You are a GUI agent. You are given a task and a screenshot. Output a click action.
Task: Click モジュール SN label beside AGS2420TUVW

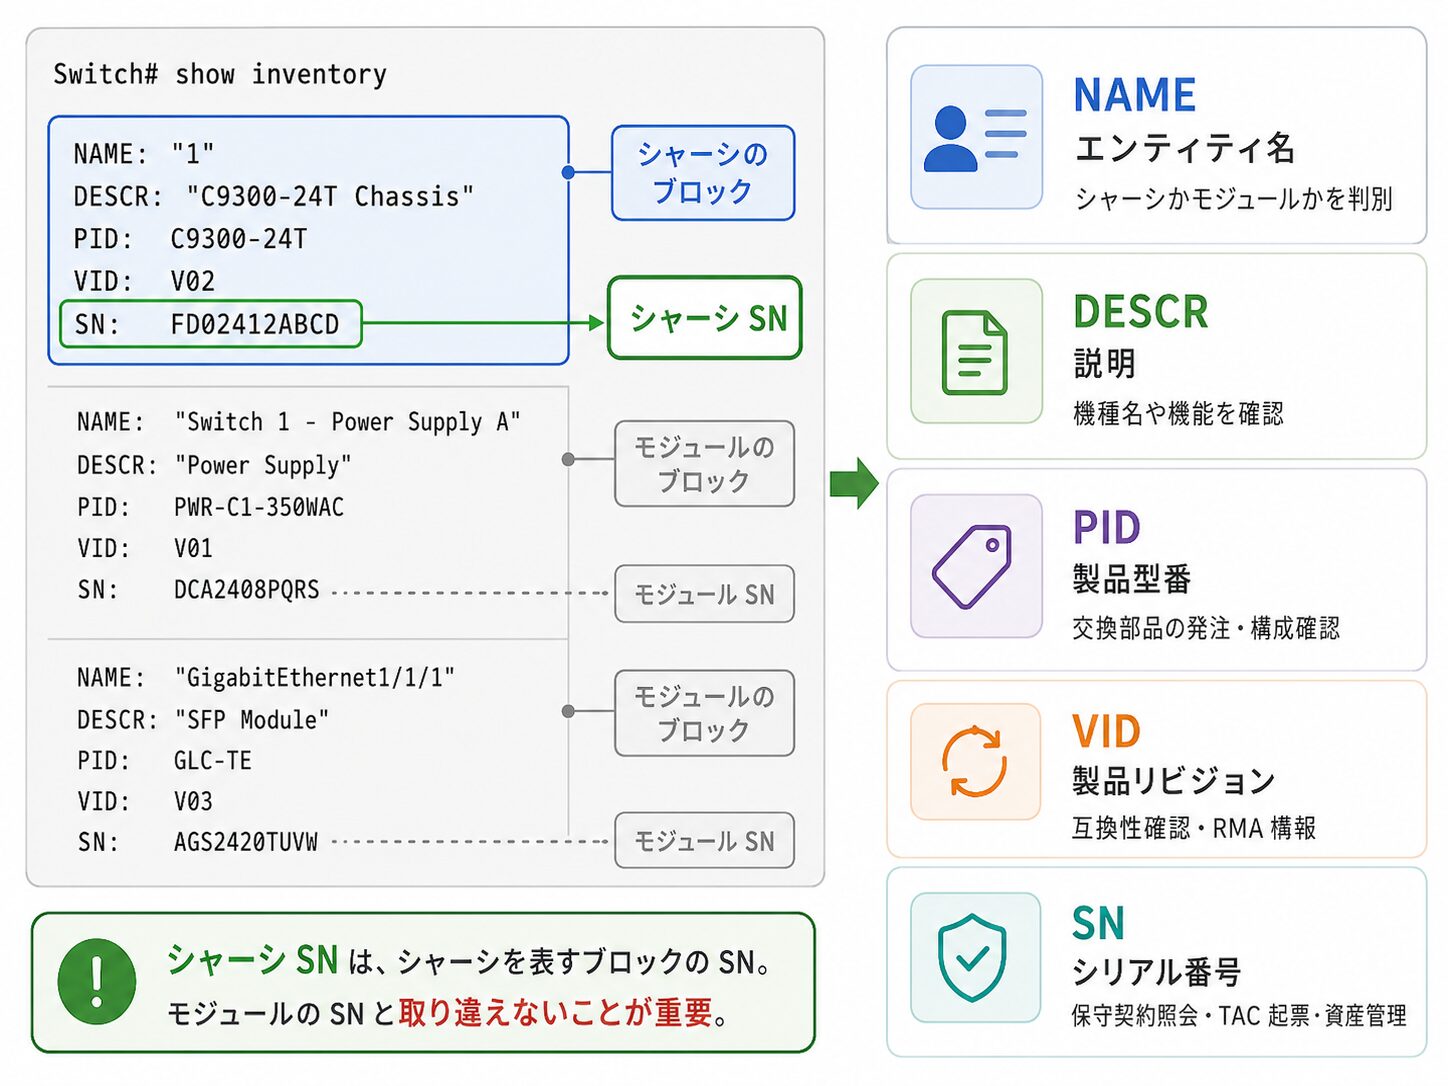(x=705, y=841)
